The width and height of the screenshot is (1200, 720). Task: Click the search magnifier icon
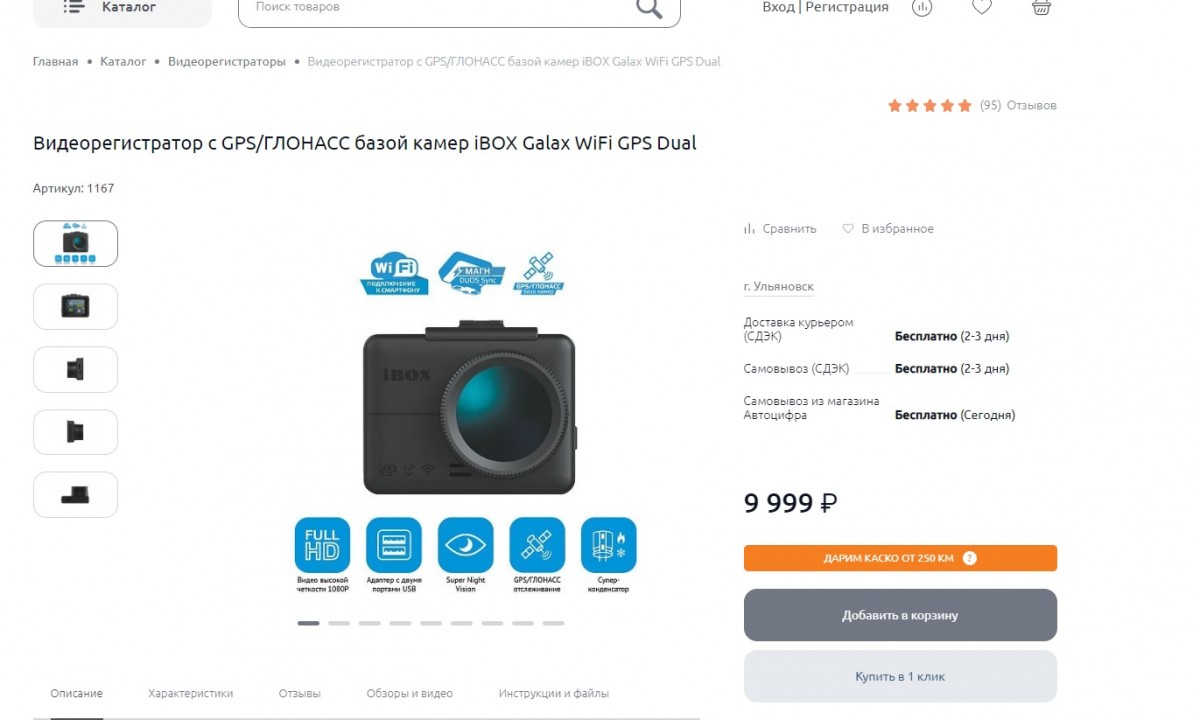tap(649, 8)
